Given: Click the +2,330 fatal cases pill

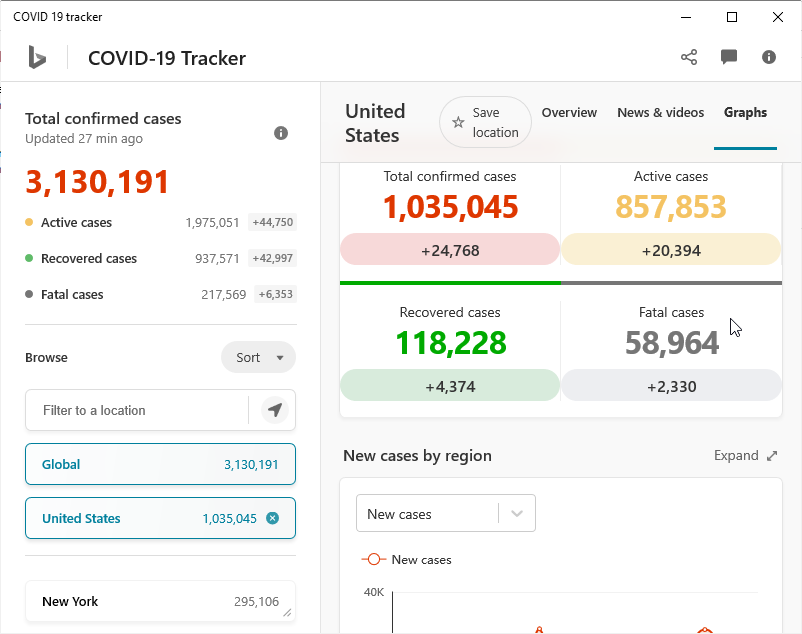Looking at the screenshot, I should (671, 386).
